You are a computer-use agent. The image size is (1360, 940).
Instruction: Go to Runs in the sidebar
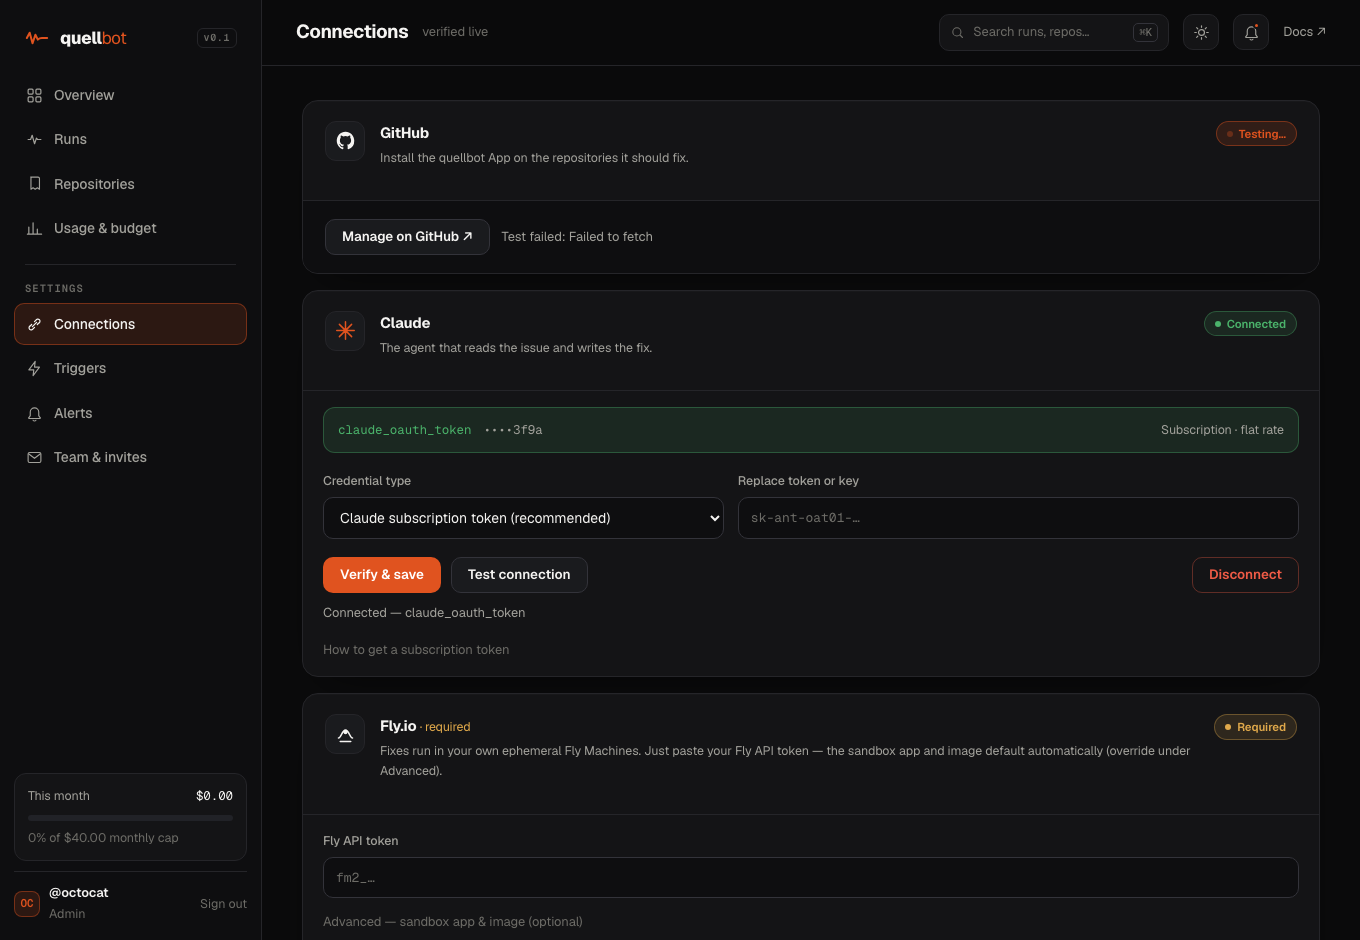(130, 139)
